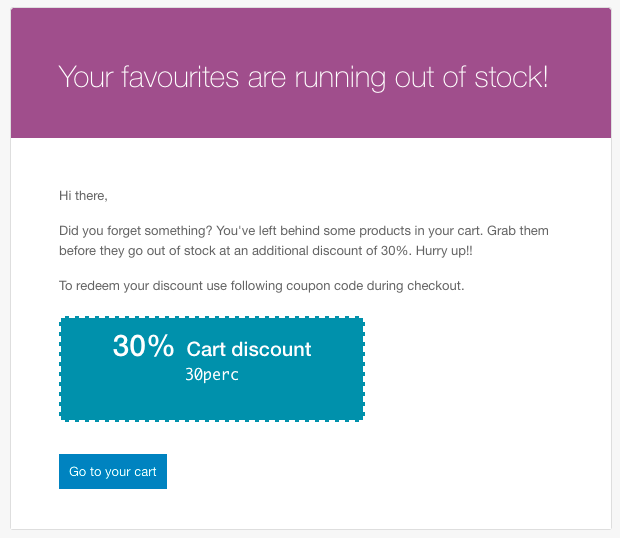Click the Grab them text in body

518,231
